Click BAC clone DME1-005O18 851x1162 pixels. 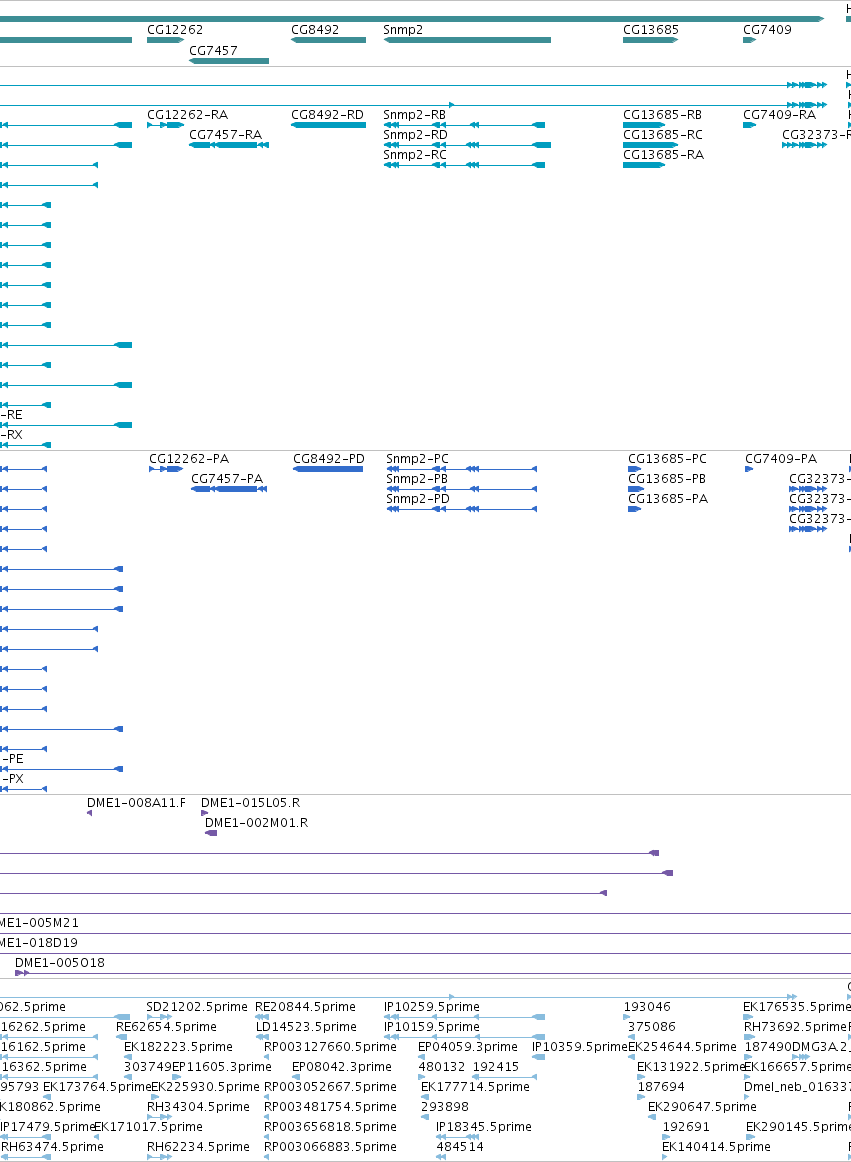(x=60, y=963)
